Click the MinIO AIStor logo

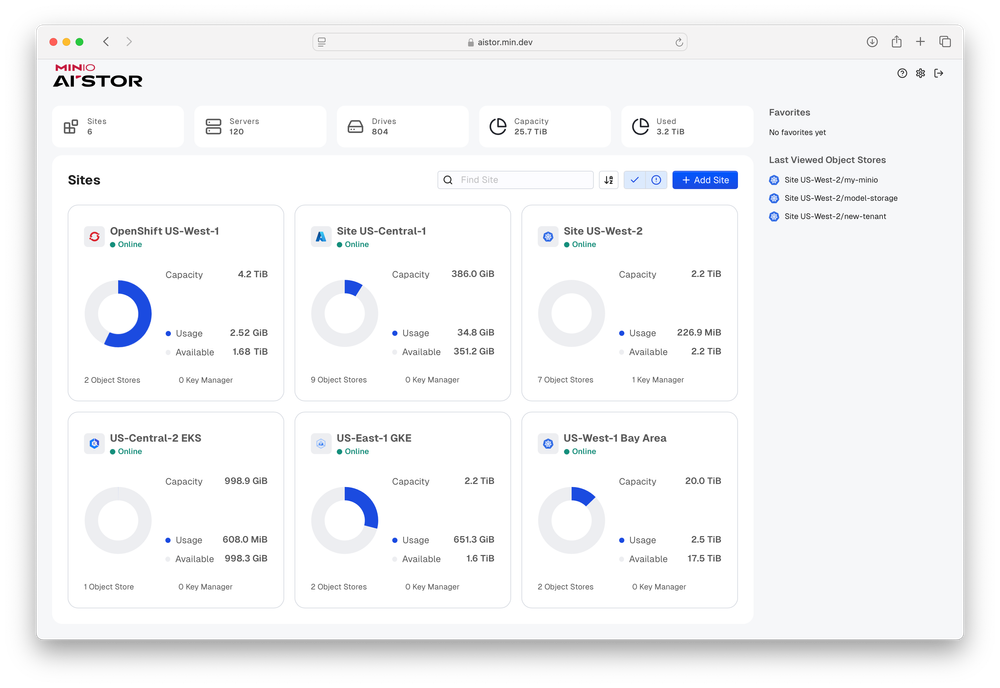pos(97,75)
